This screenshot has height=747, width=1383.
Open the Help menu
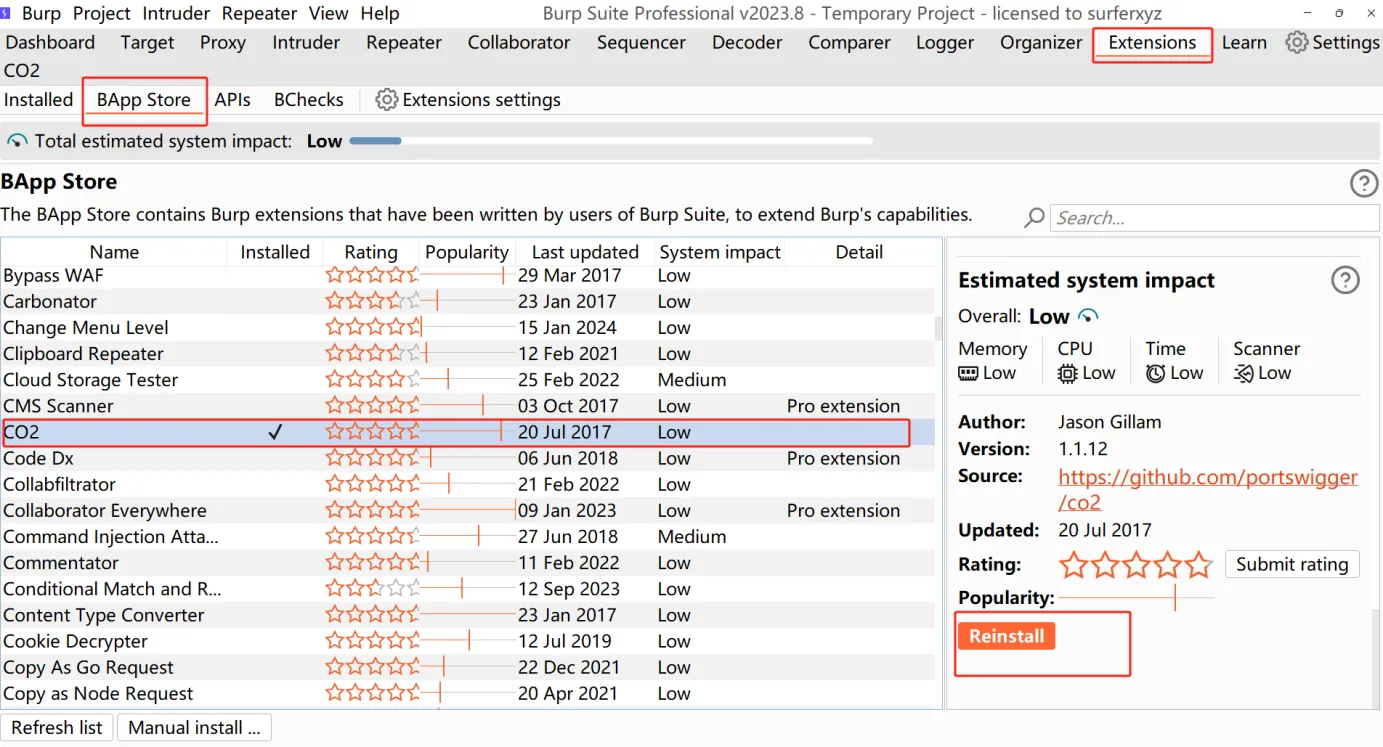(380, 13)
